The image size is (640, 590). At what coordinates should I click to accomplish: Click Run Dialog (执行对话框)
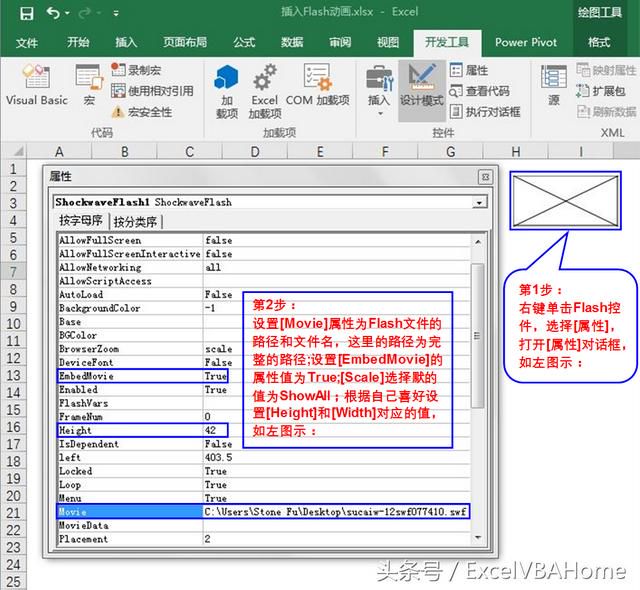pyautogui.click(x=485, y=111)
